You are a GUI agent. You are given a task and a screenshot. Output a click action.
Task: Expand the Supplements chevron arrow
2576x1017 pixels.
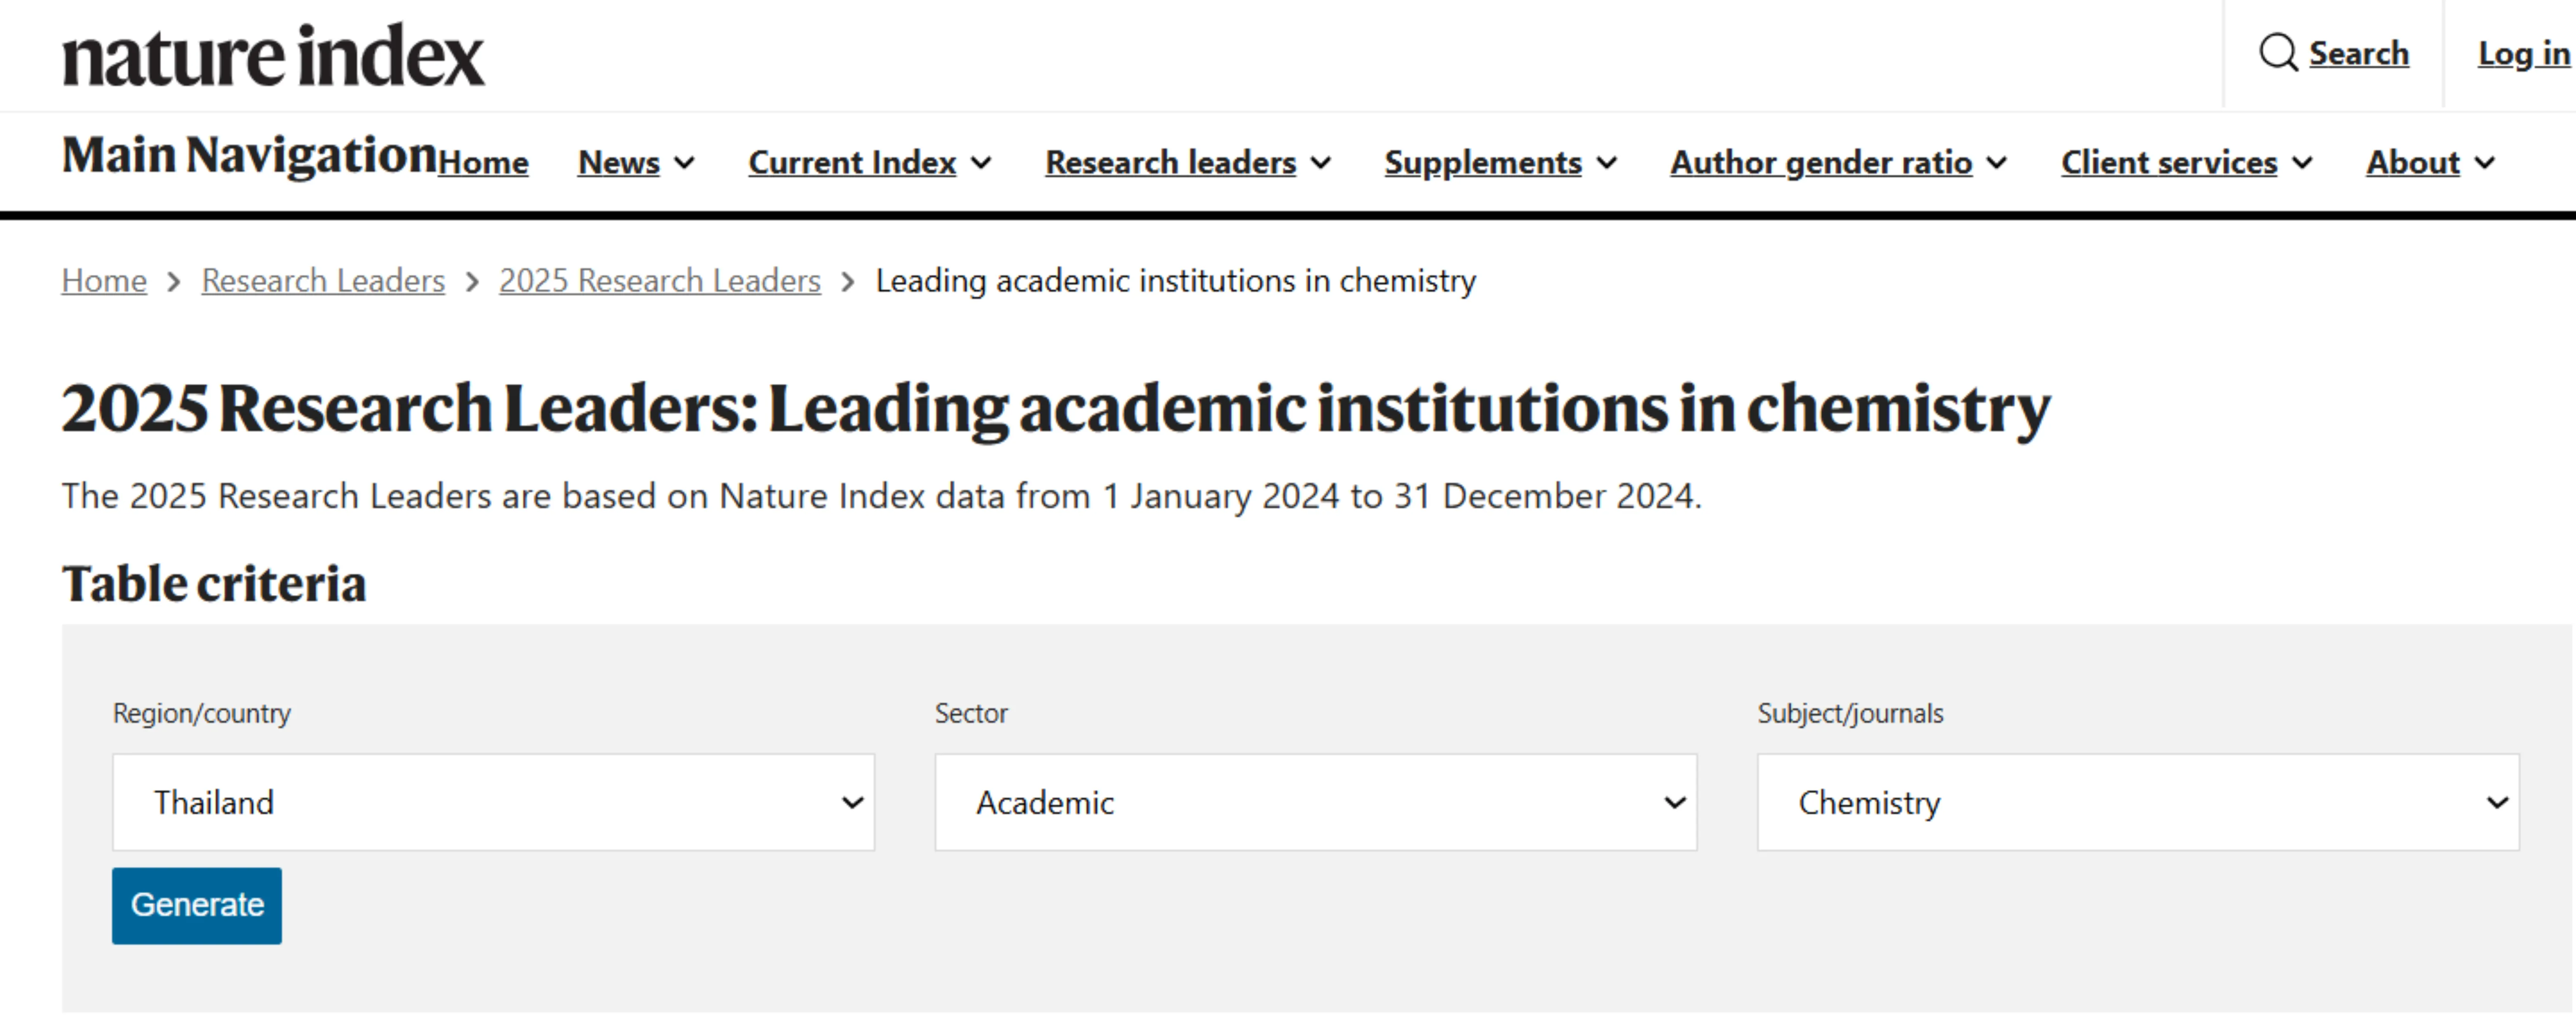click(x=1607, y=163)
